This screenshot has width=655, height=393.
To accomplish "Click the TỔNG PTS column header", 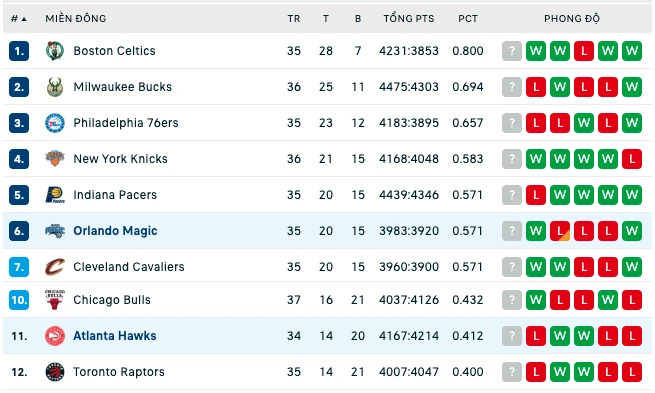I will tap(409, 19).
